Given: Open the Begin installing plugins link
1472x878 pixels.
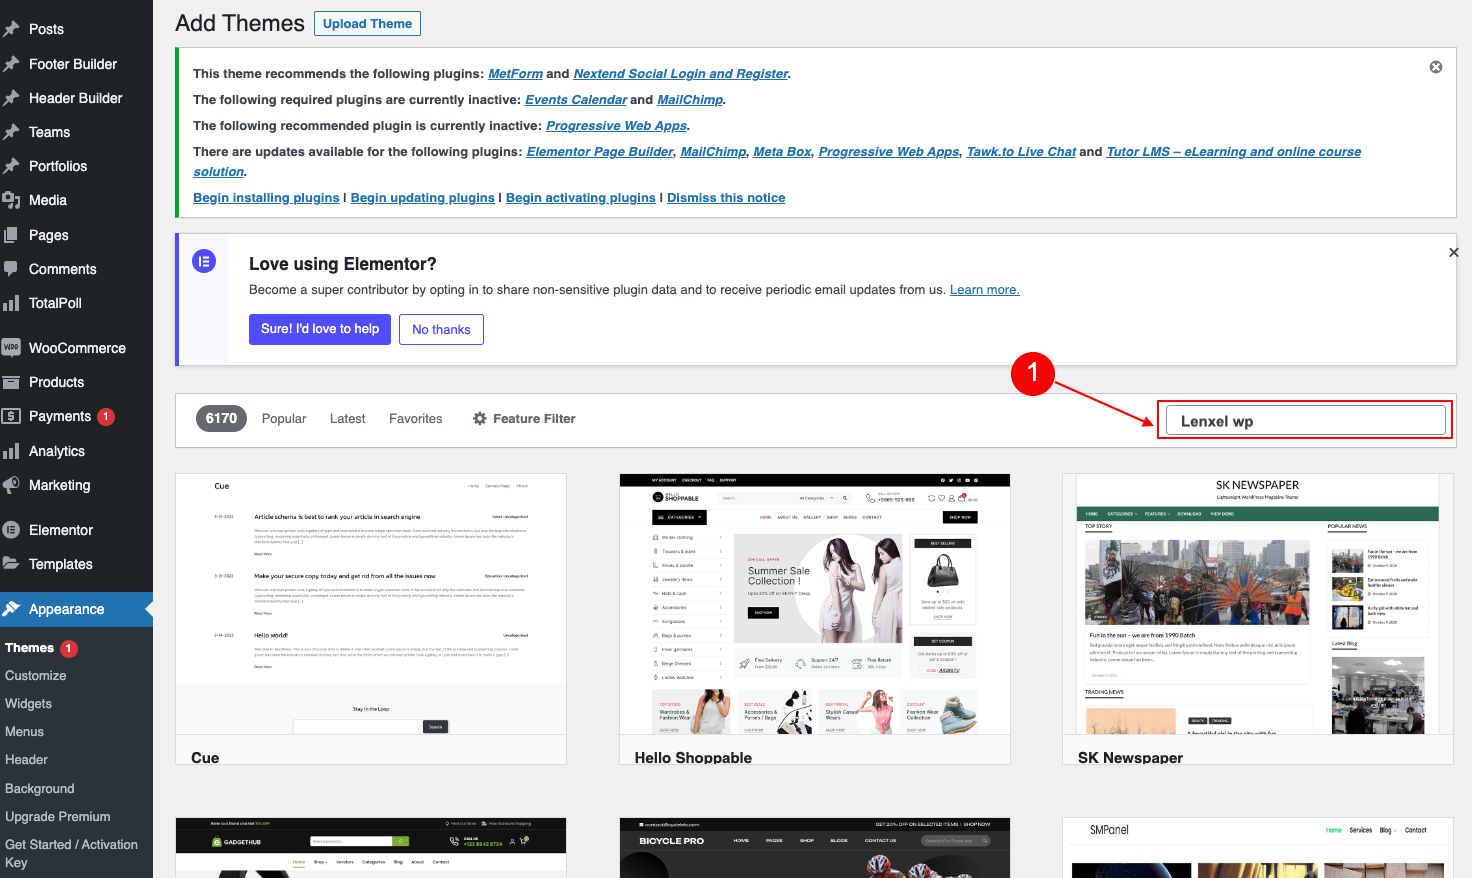Looking at the screenshot, I should pyautogui.click(x=266, y=198).
